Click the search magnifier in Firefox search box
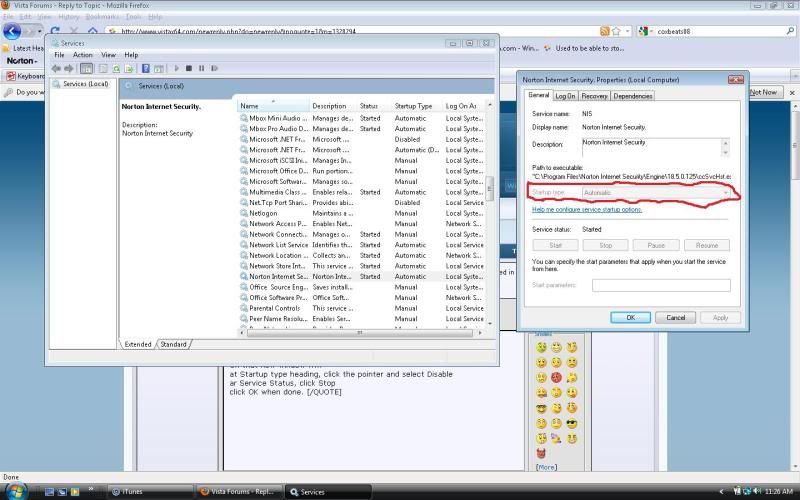 pyautogui.click(x=790, y=31)
